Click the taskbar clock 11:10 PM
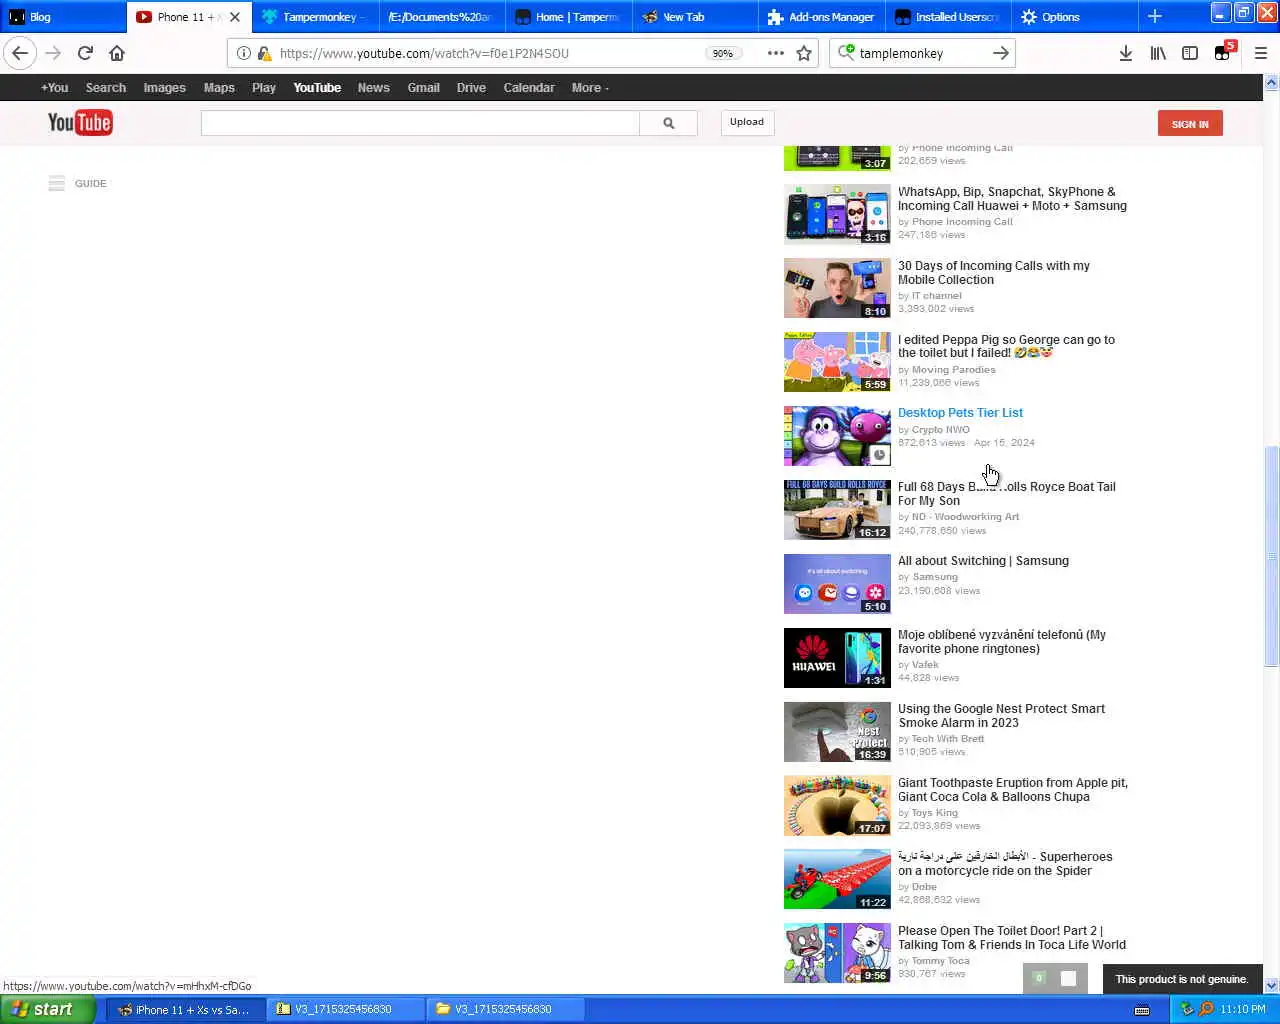This screenshot has width=1280, height=1024. pos(1243,1009)
